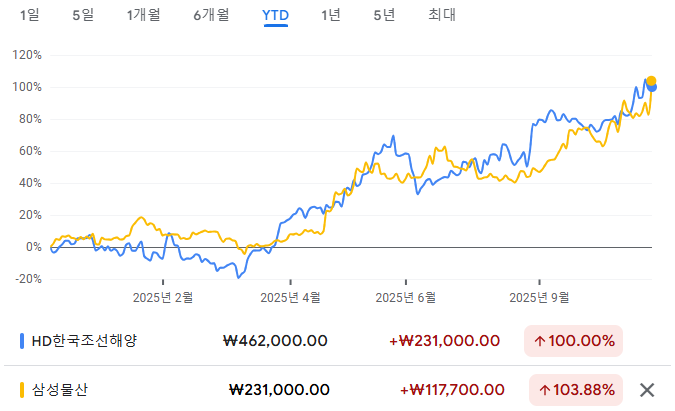
Task: Click the +₩117,700.00 change amount
Action: click(x=452, y=390)
